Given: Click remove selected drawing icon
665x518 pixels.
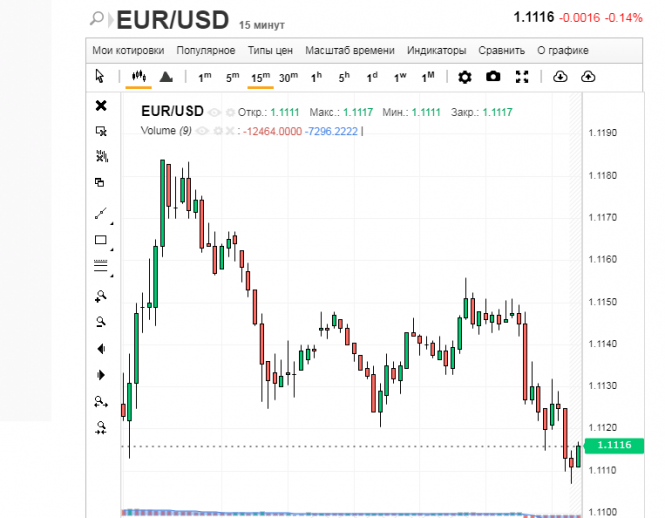Looking at the screenshot, I should tap(101, 131).
